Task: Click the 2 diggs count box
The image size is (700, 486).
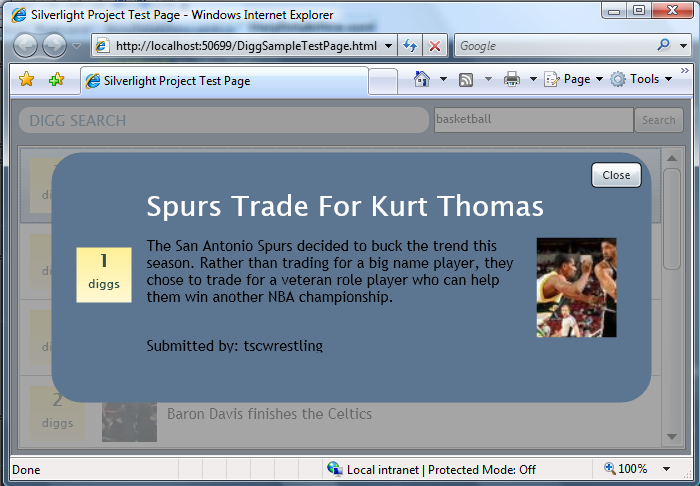Action: point(58,413)
